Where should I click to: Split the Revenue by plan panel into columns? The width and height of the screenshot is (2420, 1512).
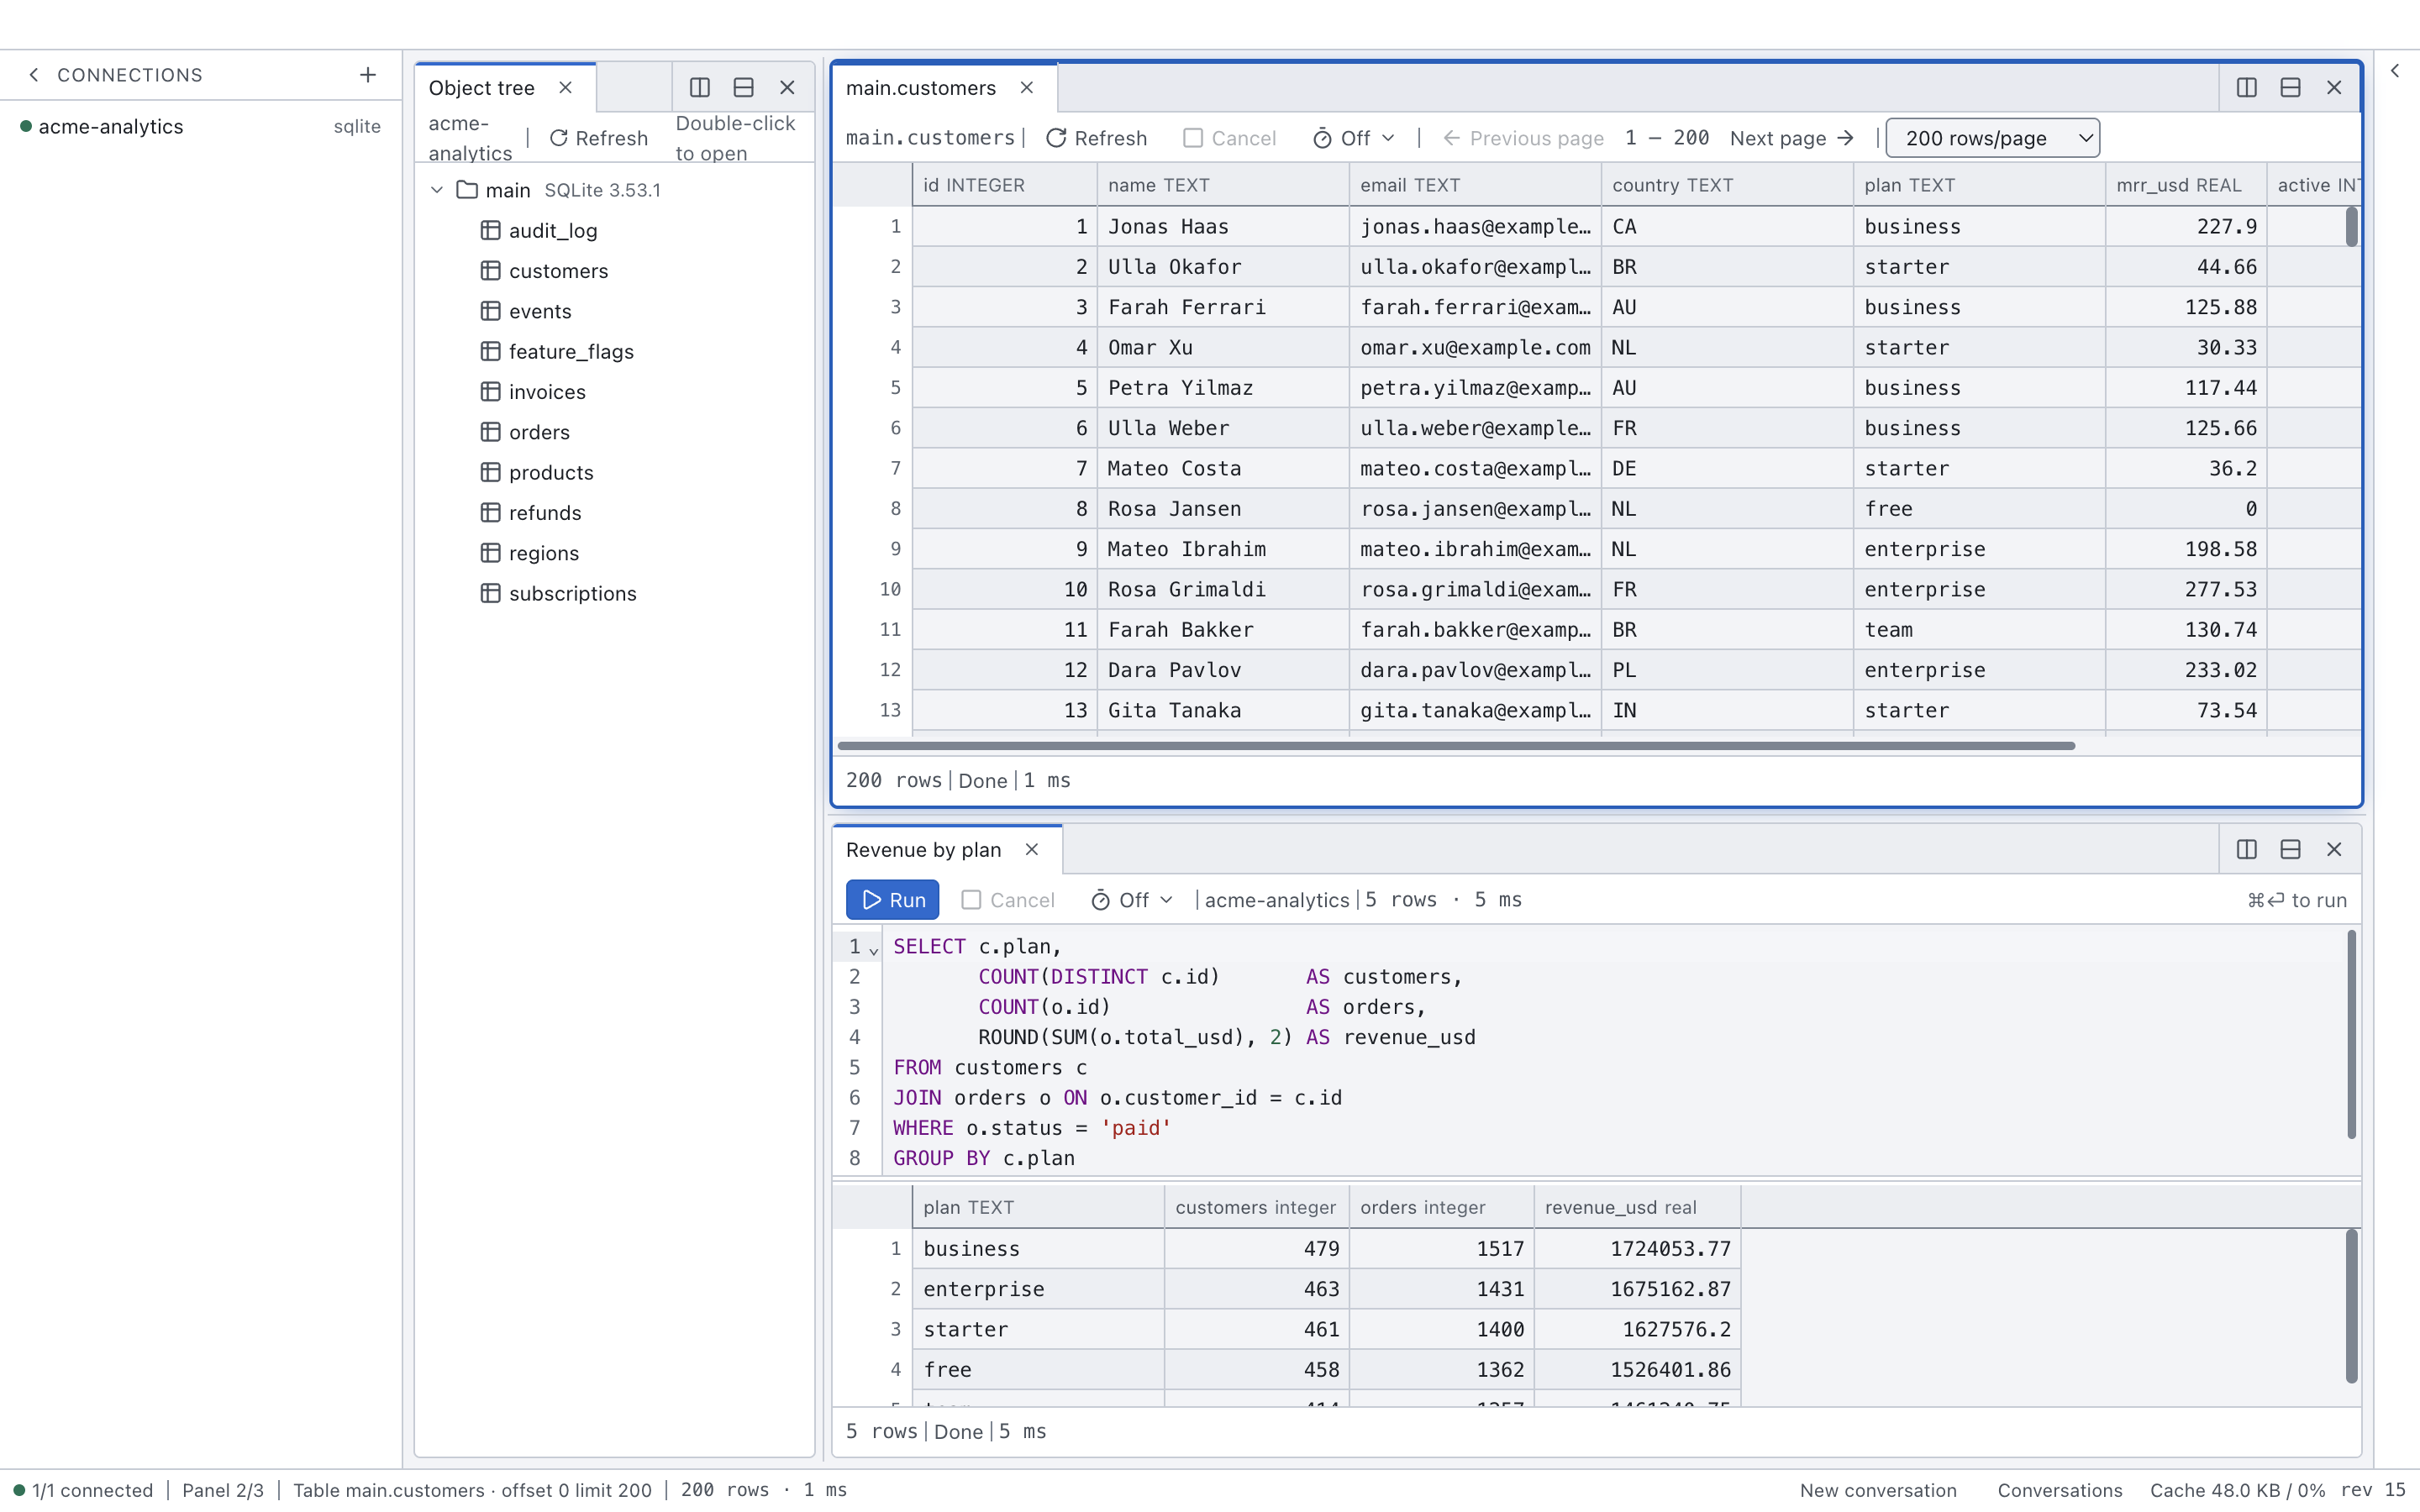pos(2247,850)
